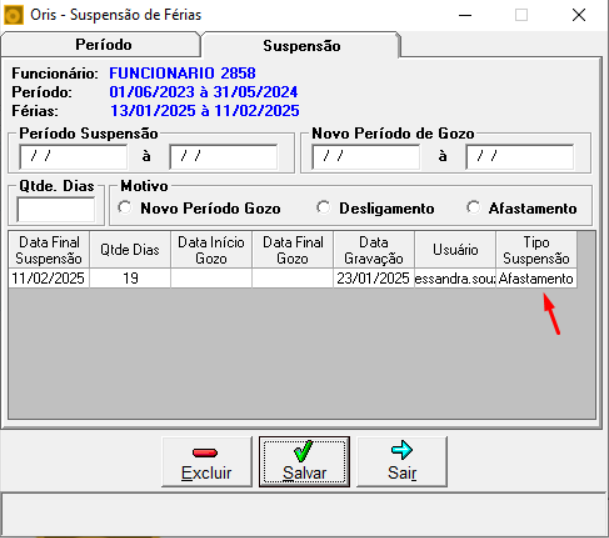Click the Qtde Dias column header

tap(130, 250)
